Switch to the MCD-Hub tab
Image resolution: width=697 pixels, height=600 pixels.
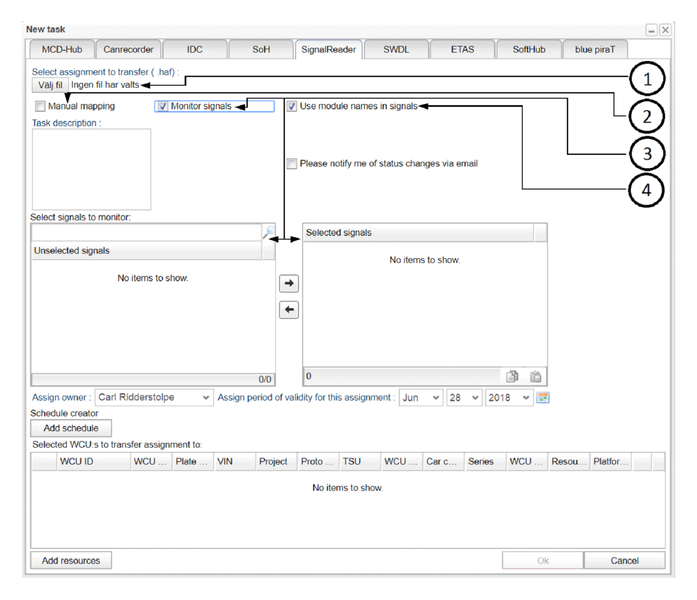[x=60, y=49]
